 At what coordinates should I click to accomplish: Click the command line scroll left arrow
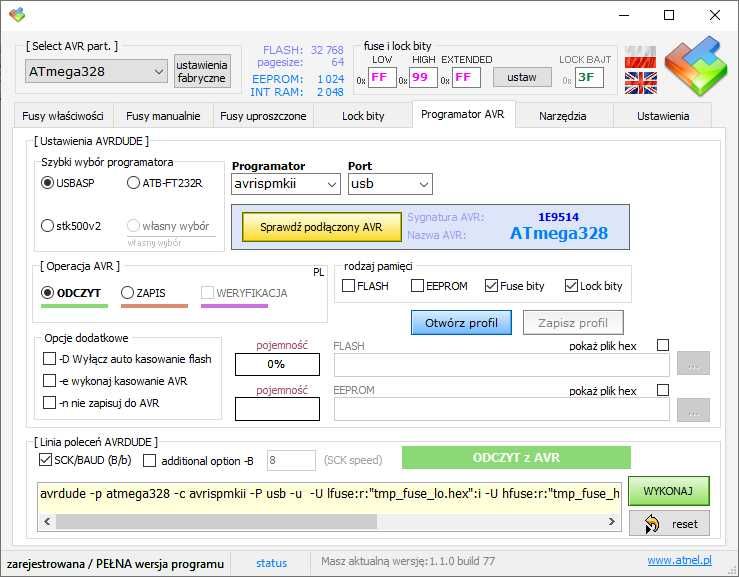click(47, 521)
